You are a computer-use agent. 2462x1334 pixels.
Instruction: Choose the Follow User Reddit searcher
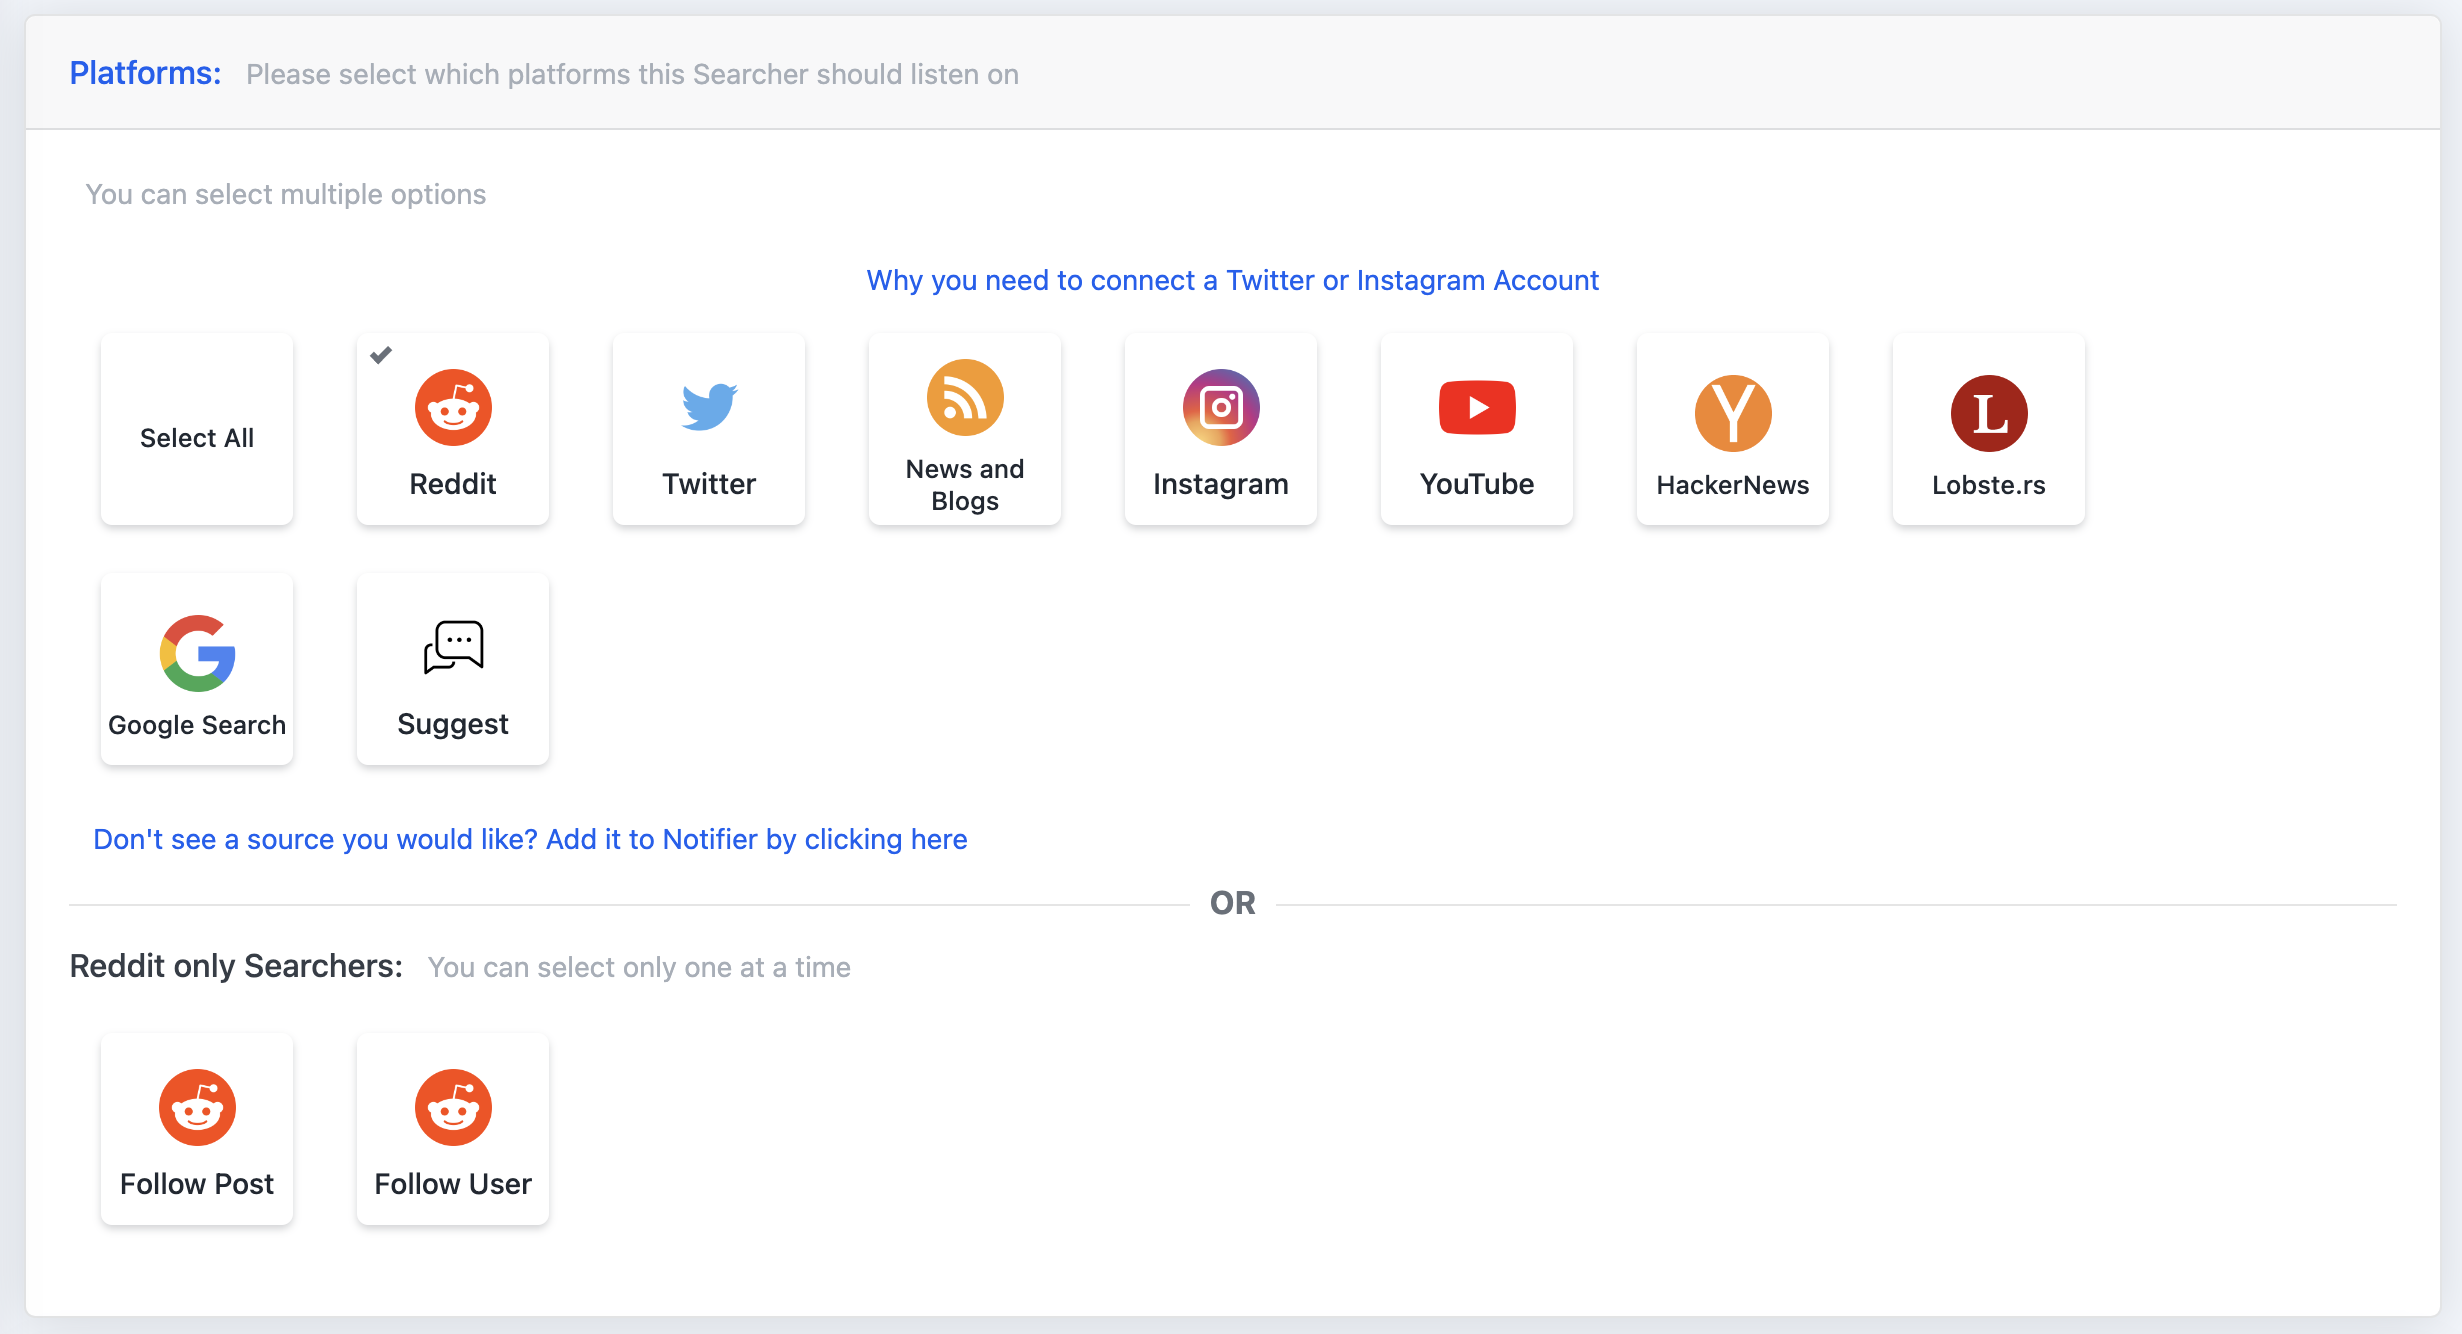click(x=452, y=1129)
